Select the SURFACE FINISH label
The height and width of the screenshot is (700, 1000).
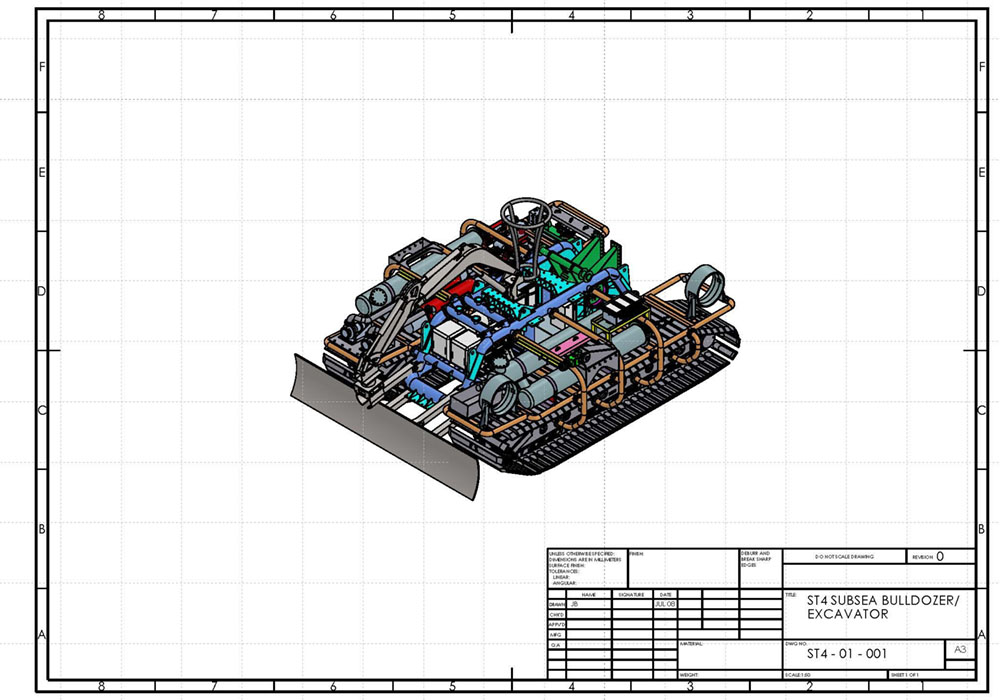[x=567, y=565]
